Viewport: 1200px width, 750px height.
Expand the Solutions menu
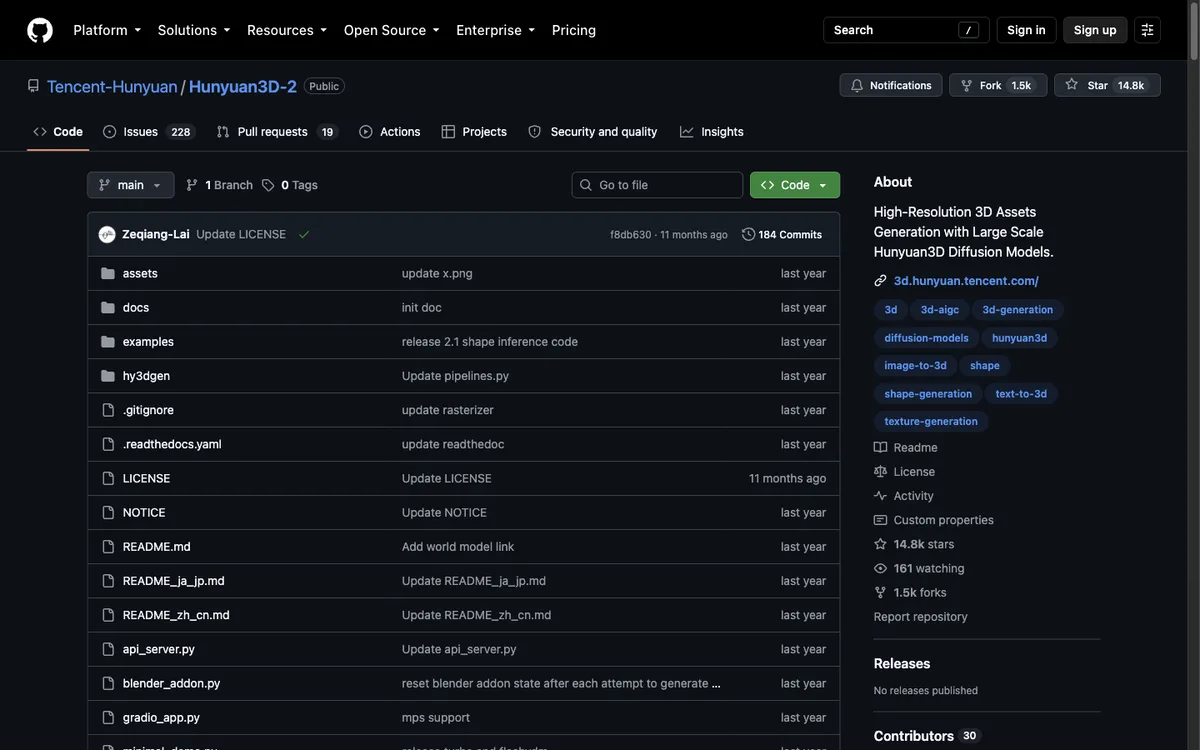pos(194,30)
